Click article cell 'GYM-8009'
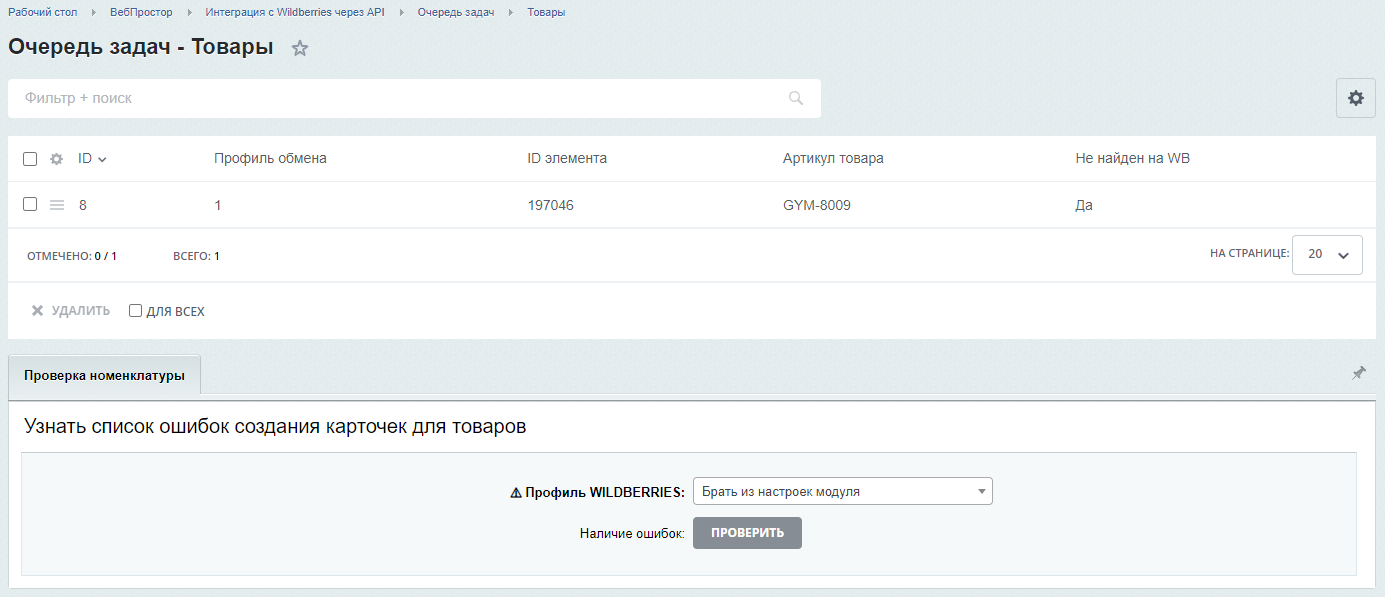The height and width of the screenshot is (597, 1385). click(x=817, y=205)
